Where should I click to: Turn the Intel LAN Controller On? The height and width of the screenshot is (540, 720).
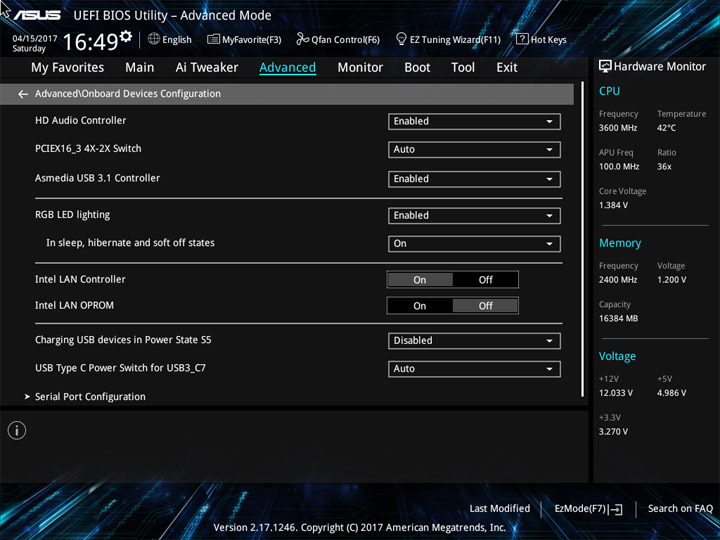(420, 280)
